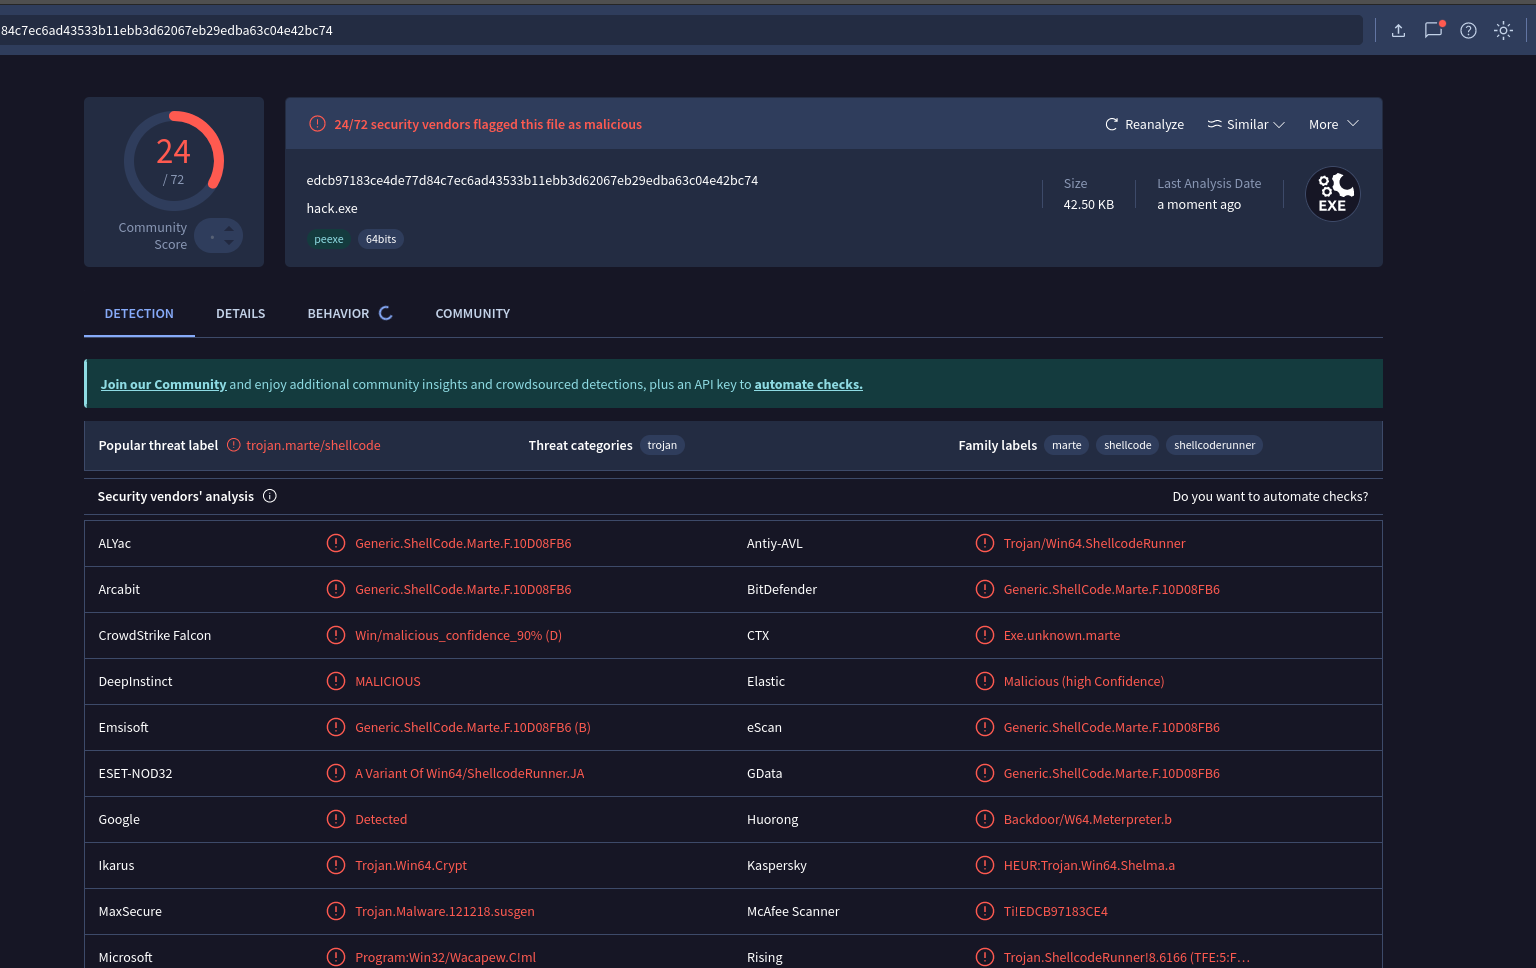Open the DETAILS tab
This screenshot has width=1536, height=968.
tap(241, 313)
